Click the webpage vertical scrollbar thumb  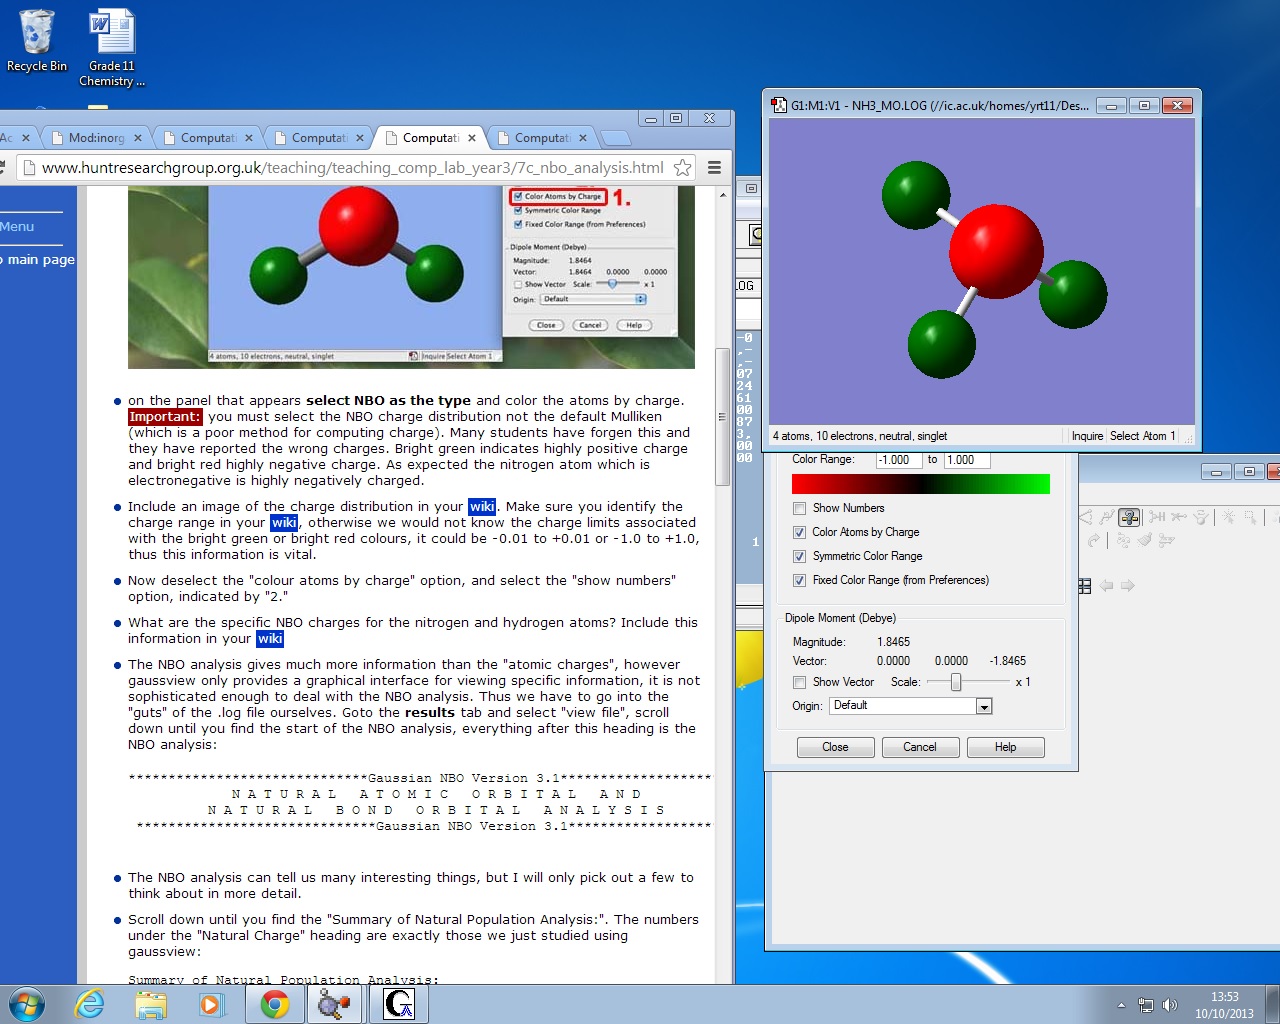click(x=723, y=417)
